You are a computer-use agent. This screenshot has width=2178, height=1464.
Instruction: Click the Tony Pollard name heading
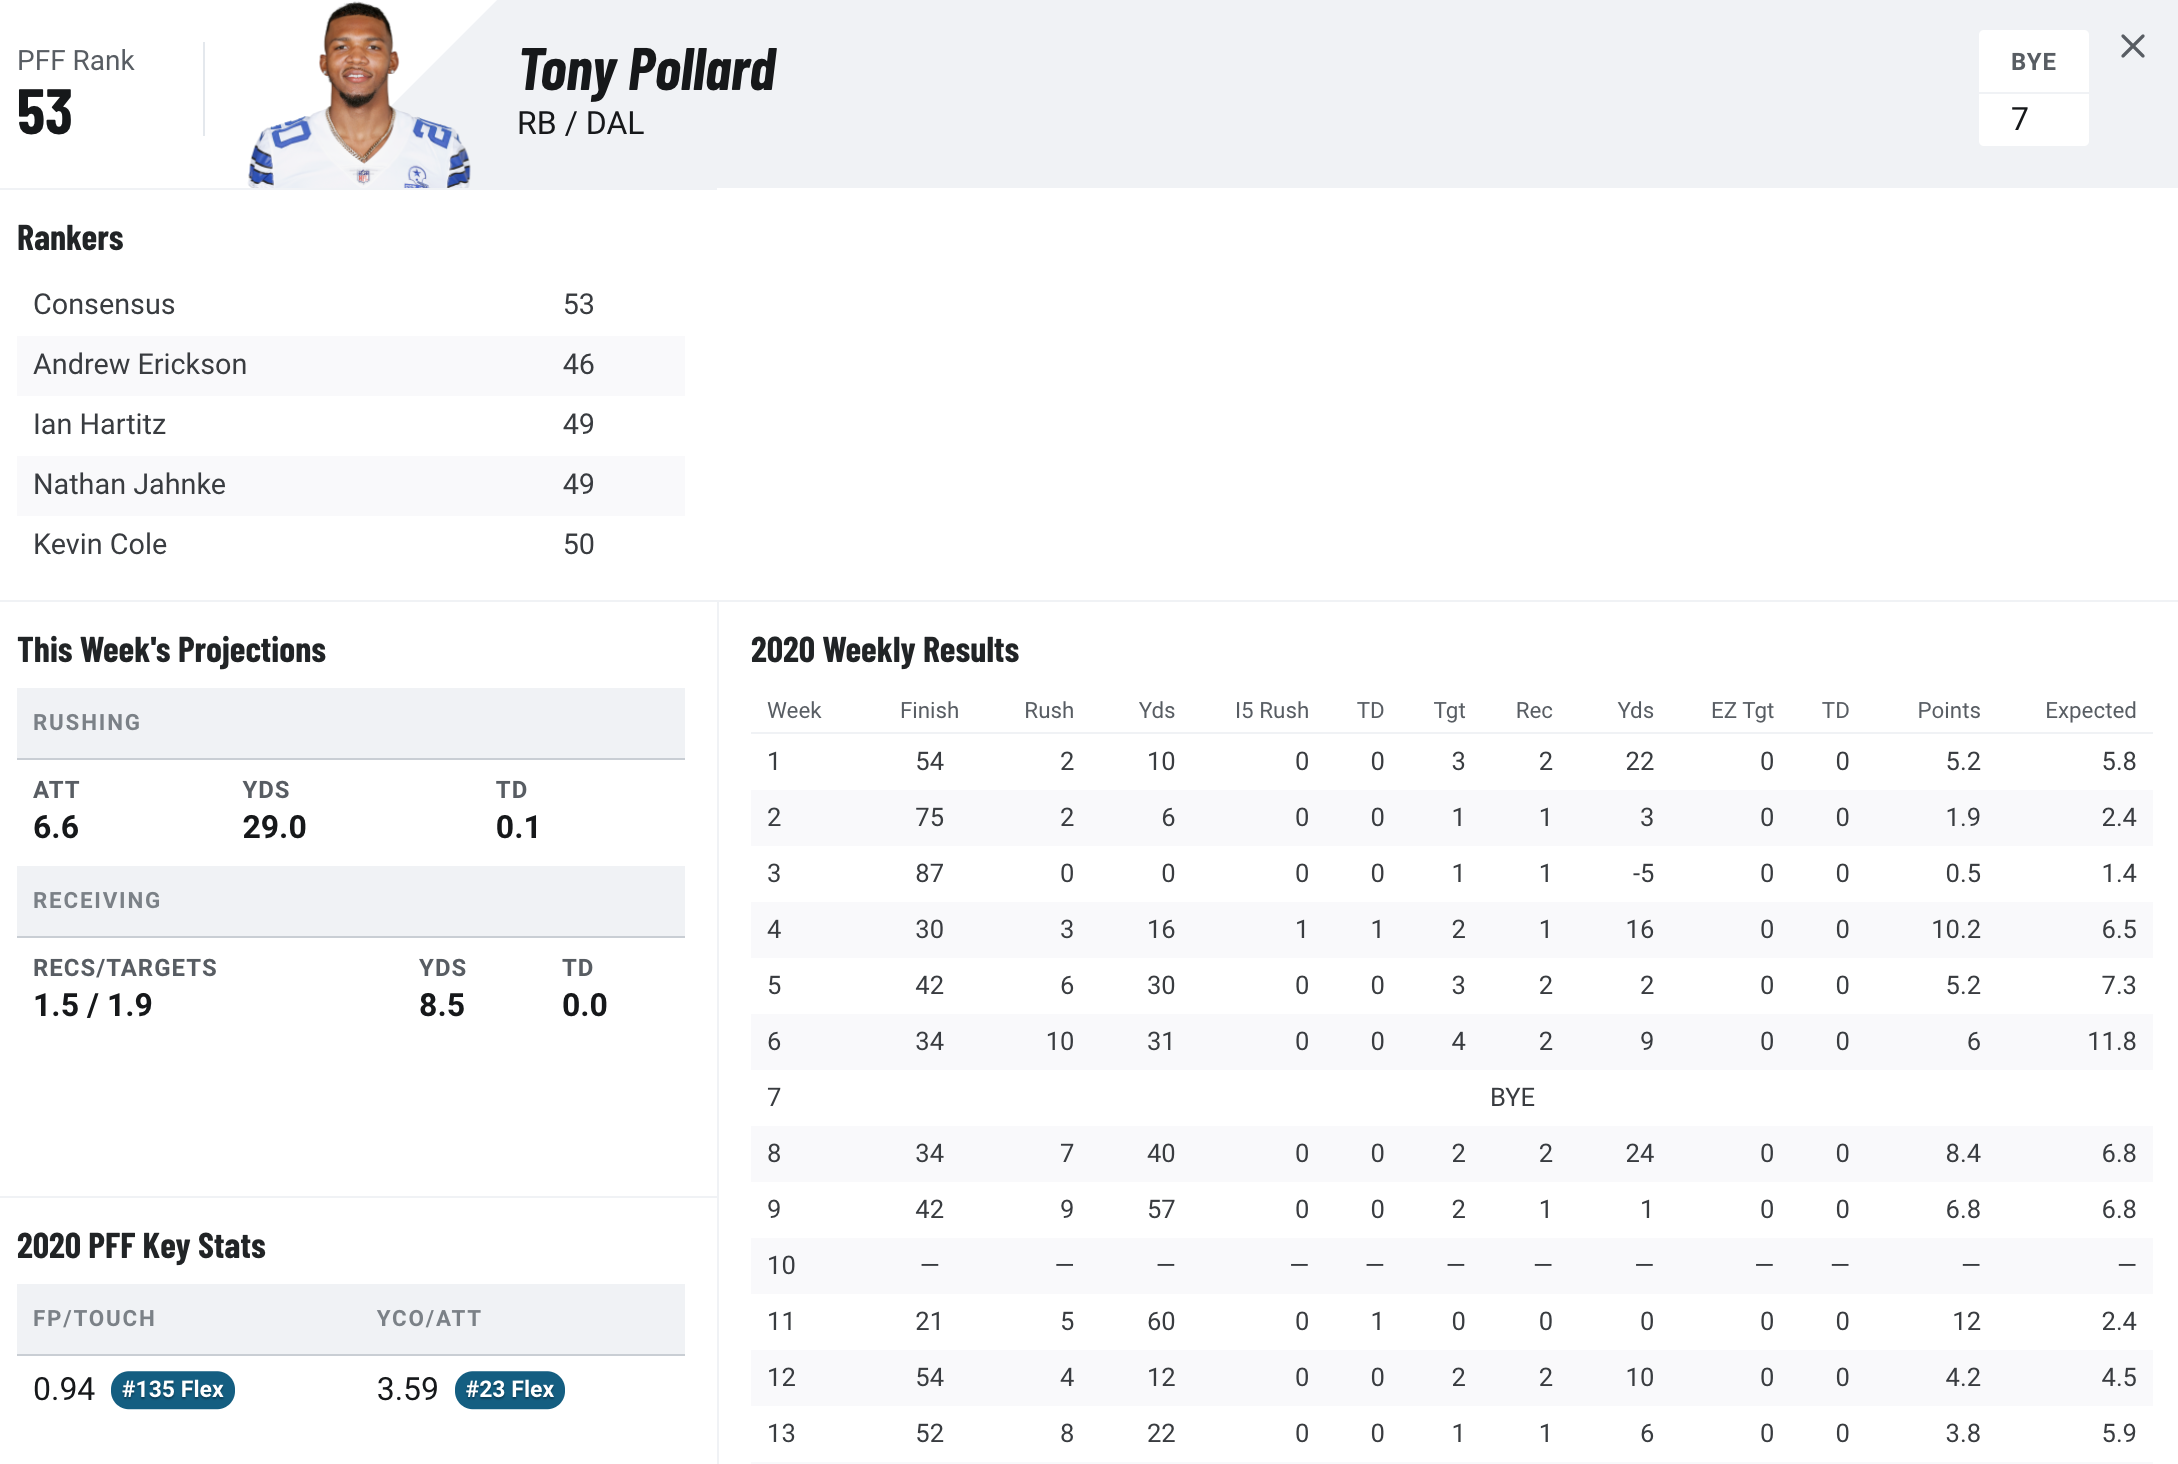tap(648, 70)
